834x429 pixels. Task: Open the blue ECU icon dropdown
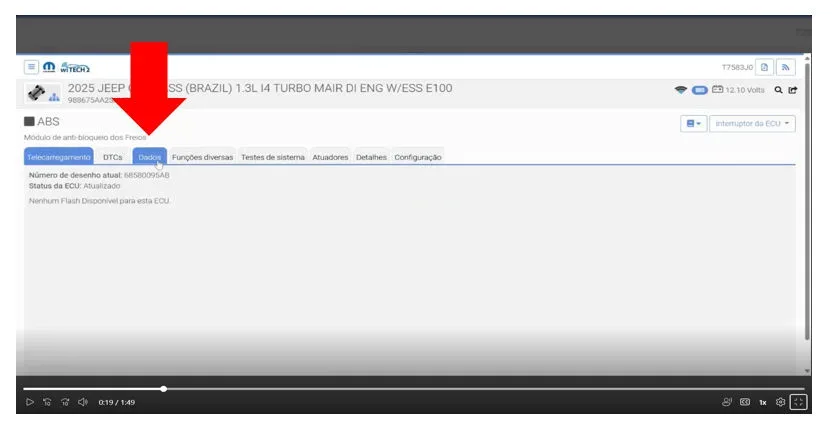pyautogui.click(x=694, y=123)
